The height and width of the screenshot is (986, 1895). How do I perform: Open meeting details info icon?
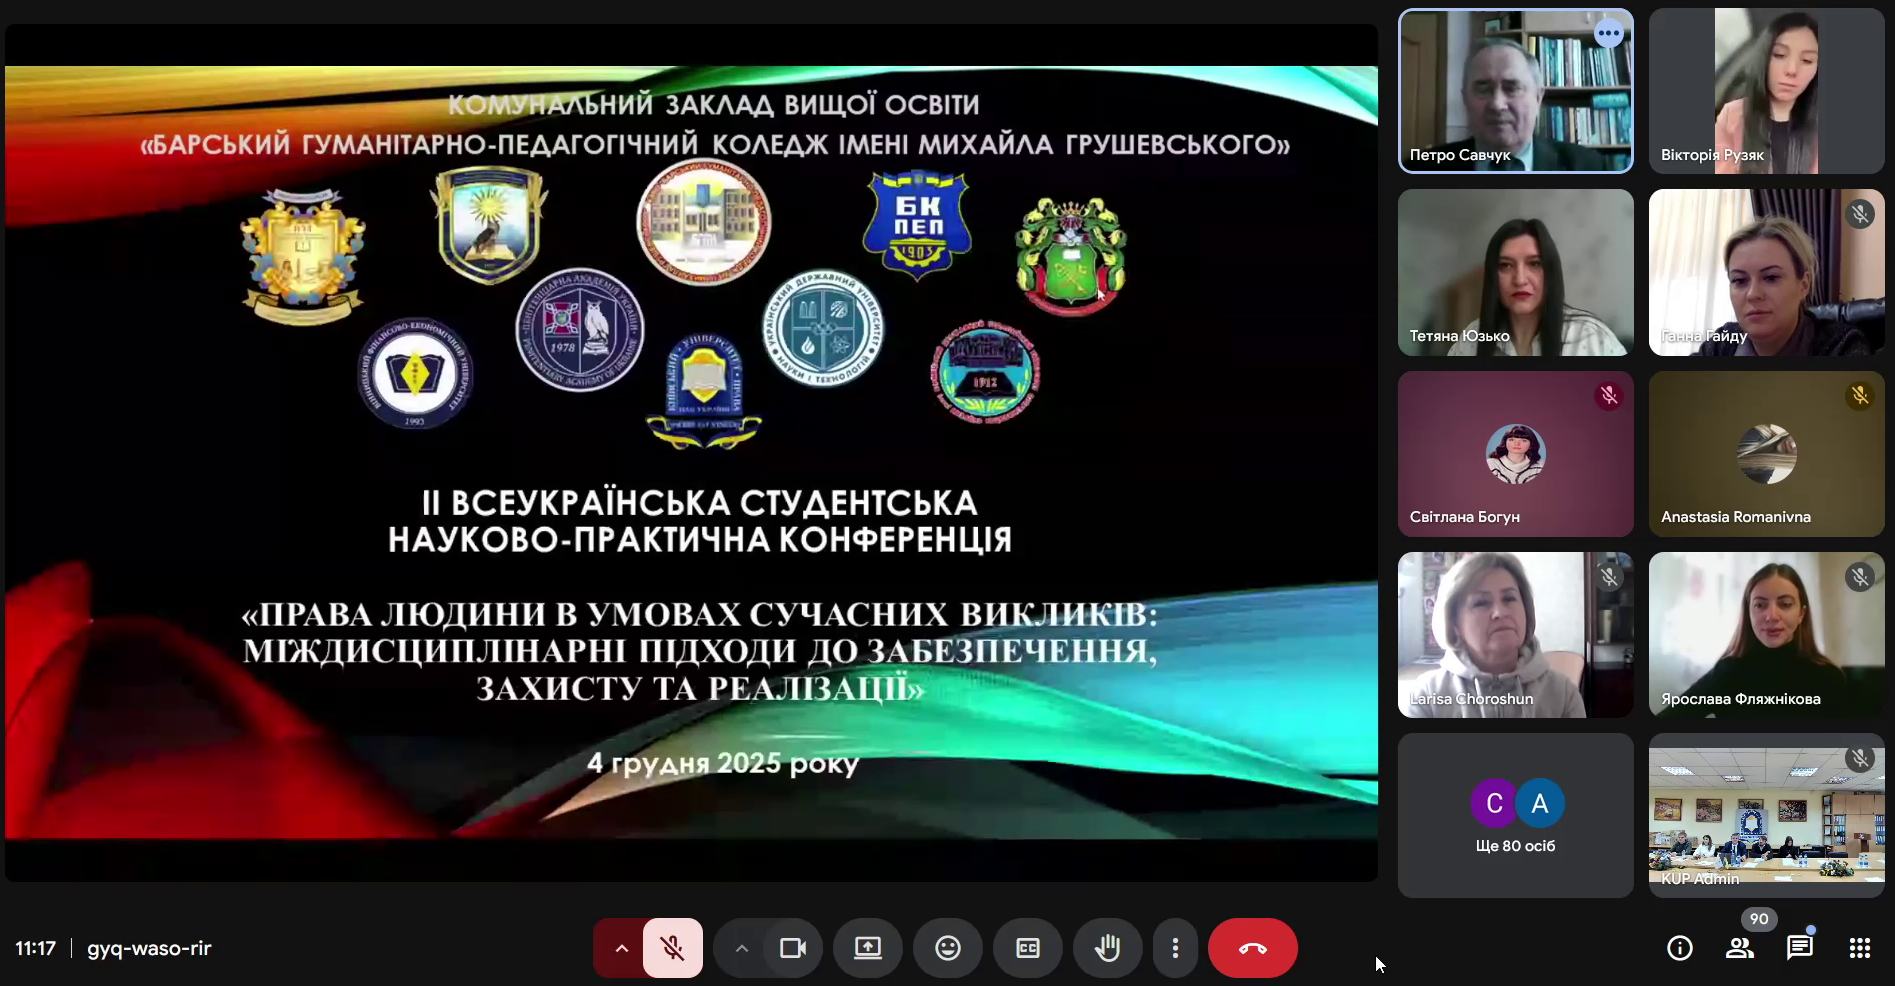(x=1679, y=948)
